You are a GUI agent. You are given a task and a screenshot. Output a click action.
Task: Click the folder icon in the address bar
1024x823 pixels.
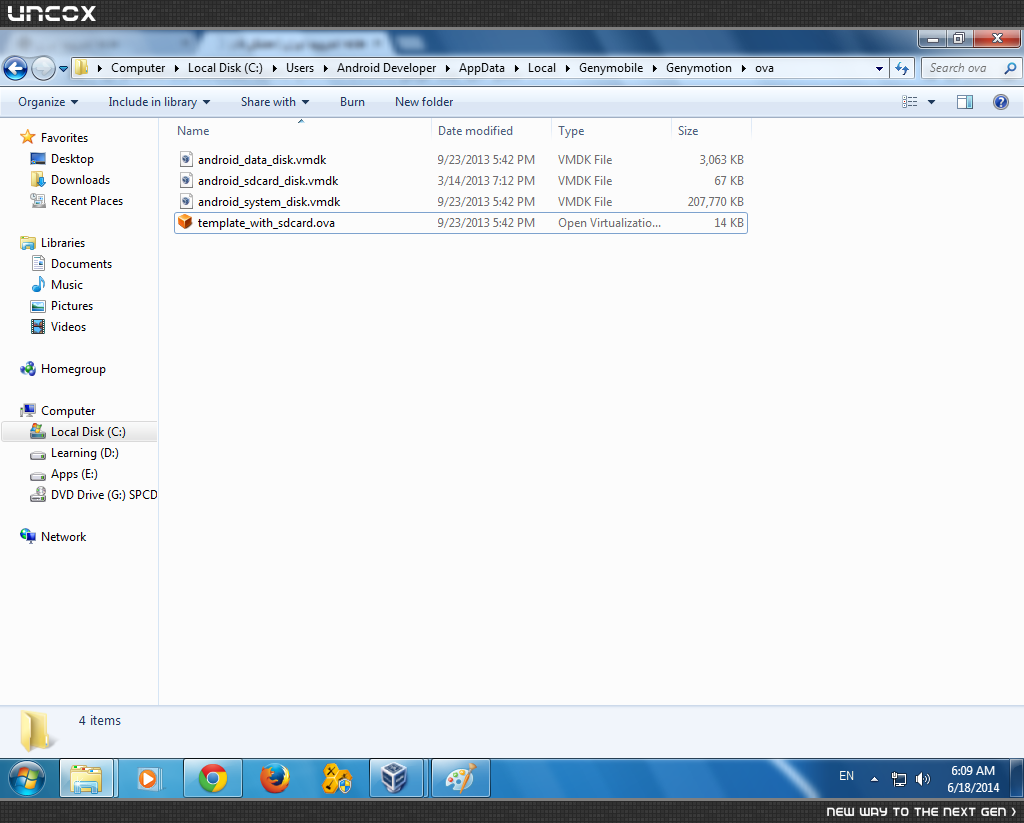click(x=81, y=67)
